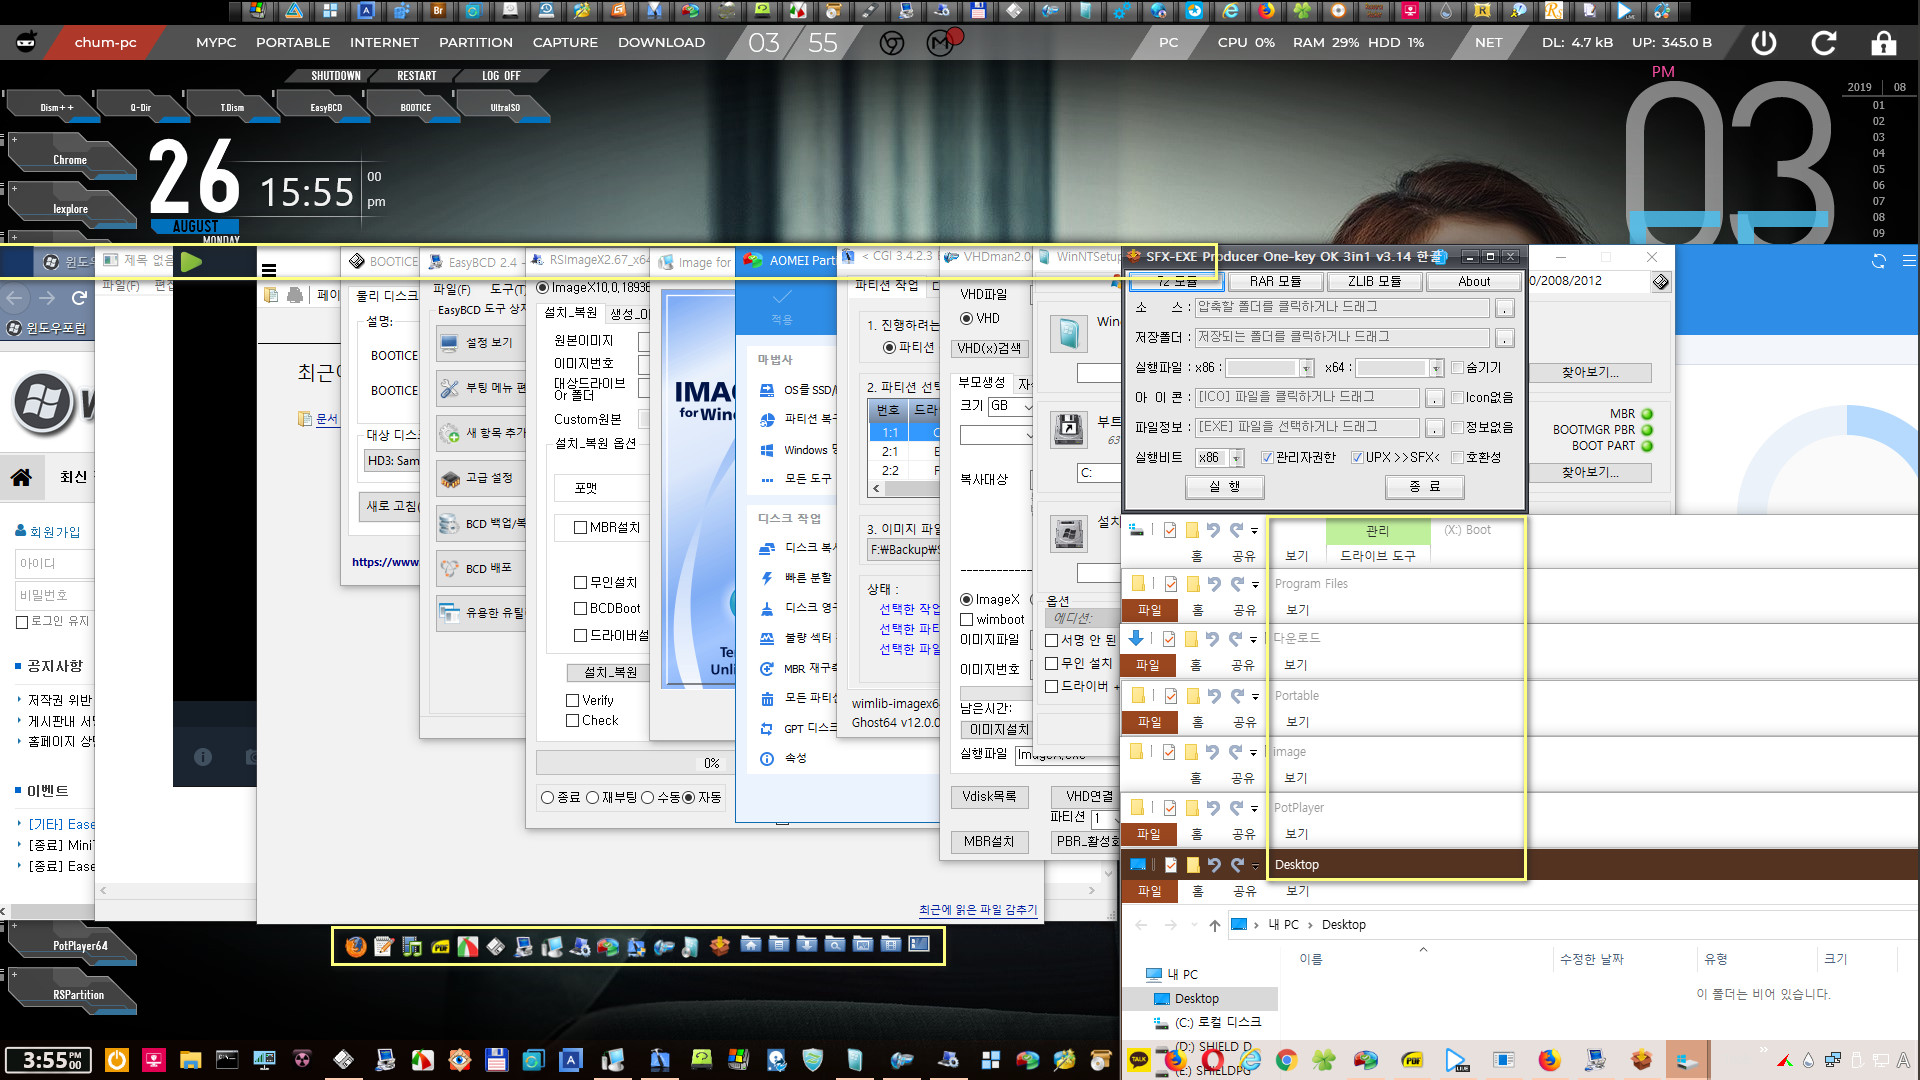Click OS를 SSD migration icon in AOMEI
This screenshot has height=1080, width=1920.
click(767, 390)
